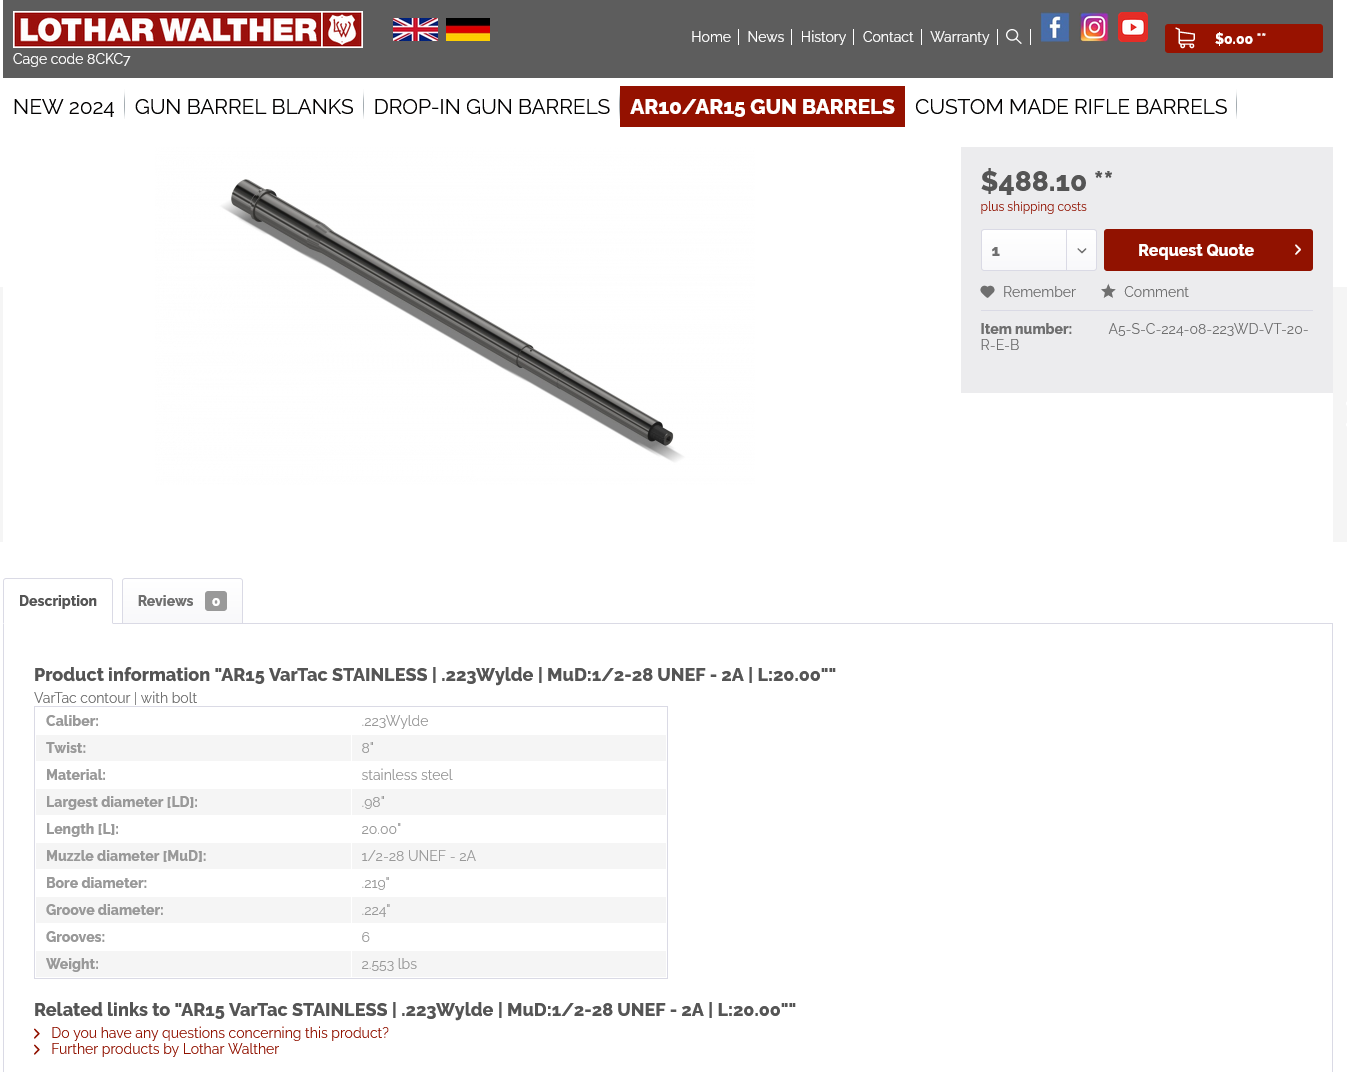Click the Lothar Walther logo
1347x1072 pixels.
click(x=188, y=30)
